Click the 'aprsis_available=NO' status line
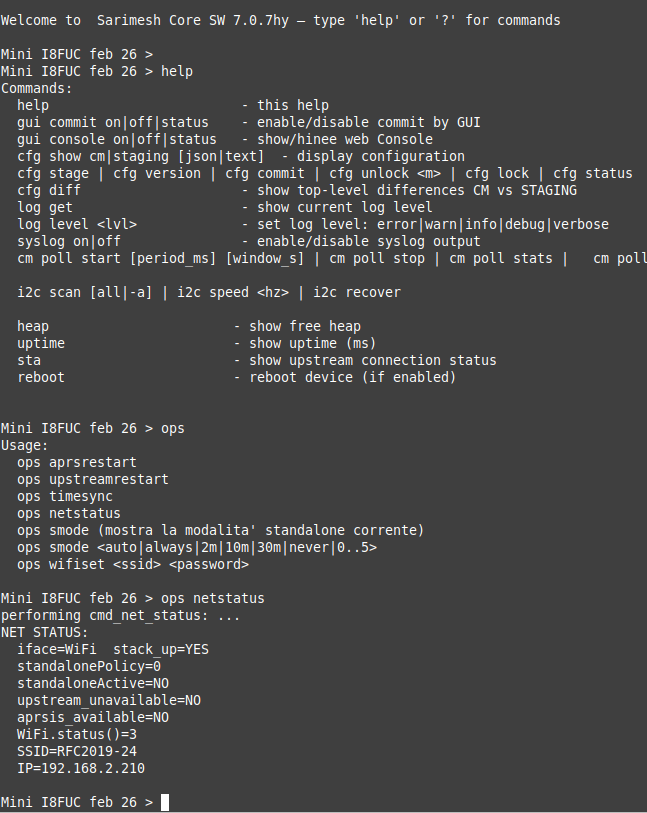 click(x=92, y=717)
